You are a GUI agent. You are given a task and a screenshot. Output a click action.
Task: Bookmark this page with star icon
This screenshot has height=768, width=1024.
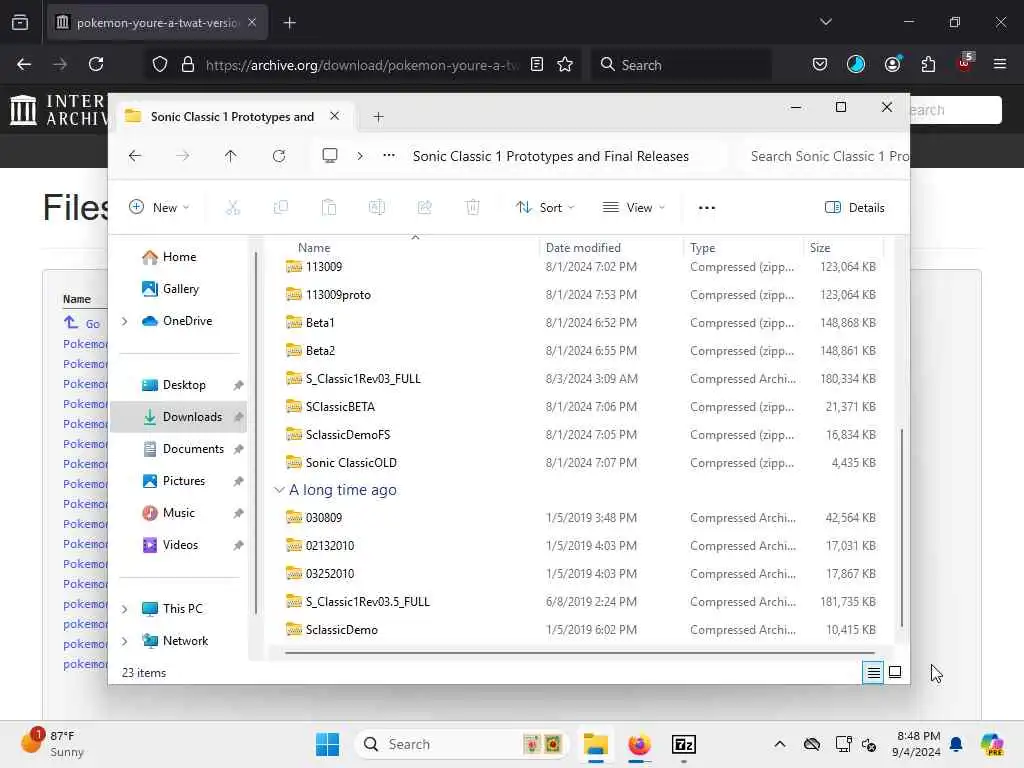click(x=565, y=64)
